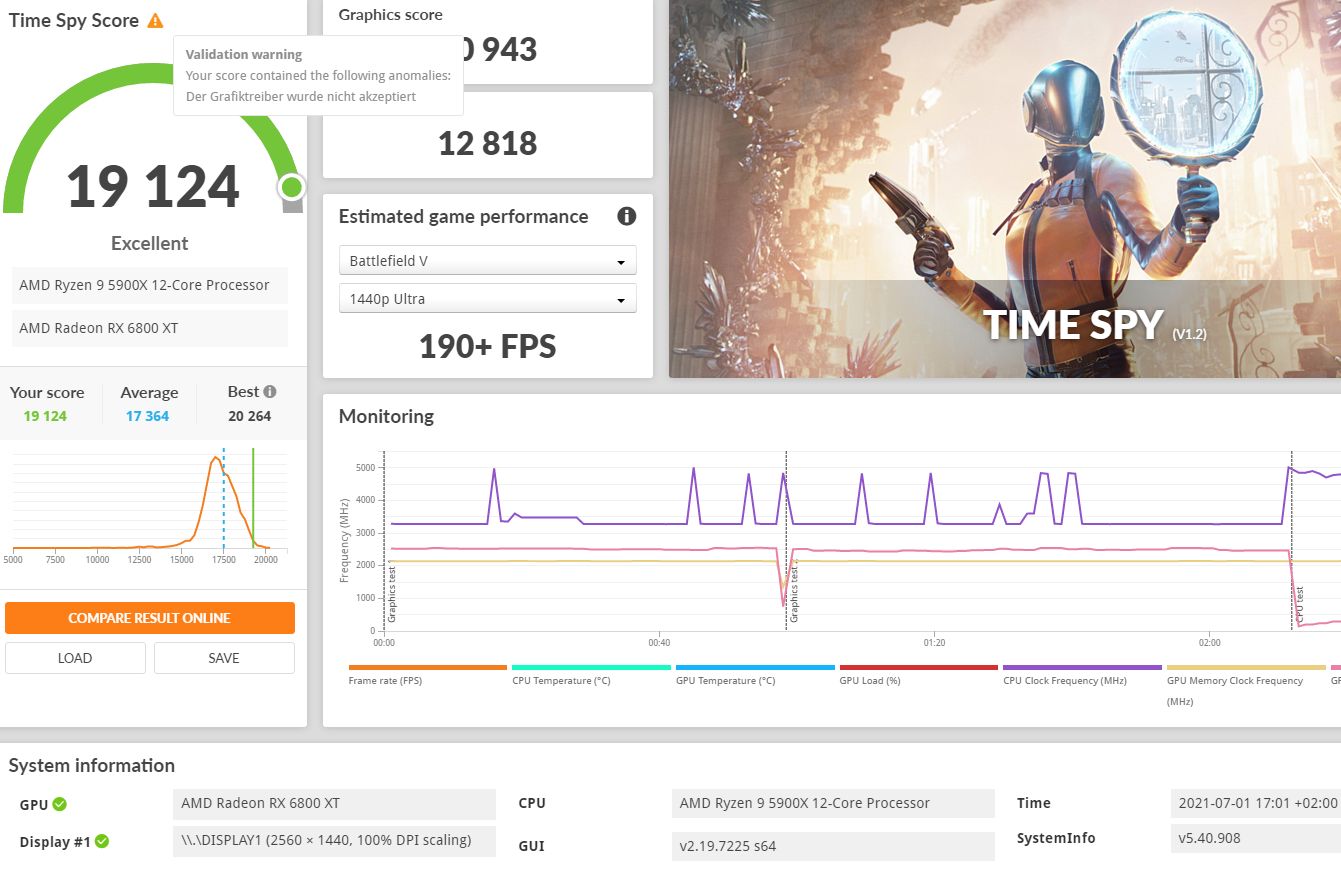Click the 01:20 time mark on monitoring chart
This screenshot has height=870, width=1341.
coord(934,642)
